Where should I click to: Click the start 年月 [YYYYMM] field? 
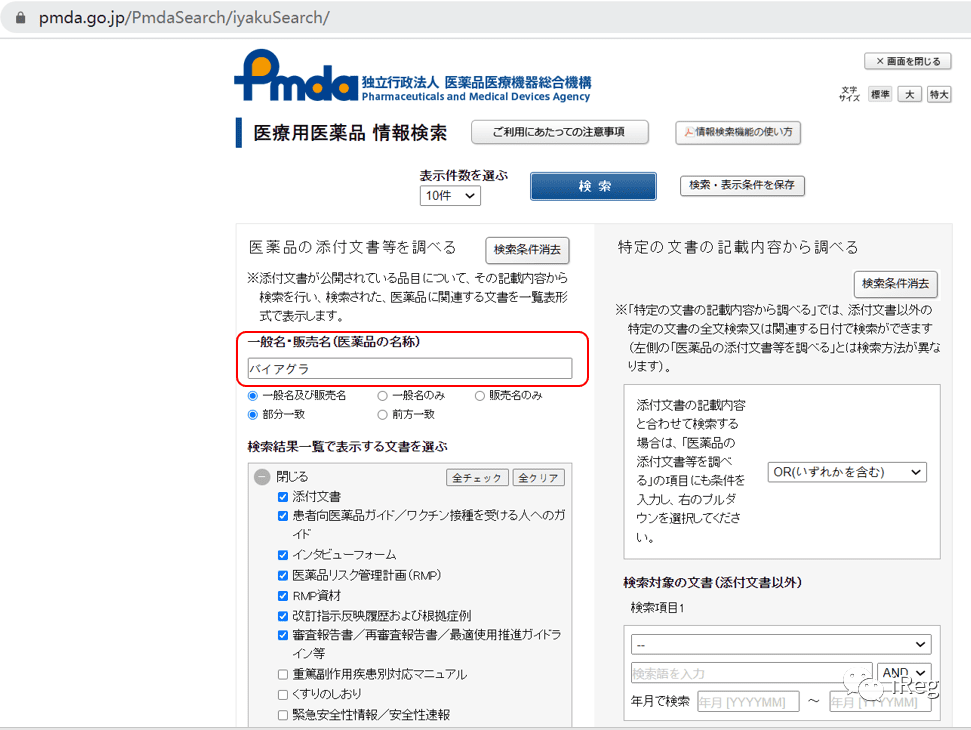coord(748,702)
